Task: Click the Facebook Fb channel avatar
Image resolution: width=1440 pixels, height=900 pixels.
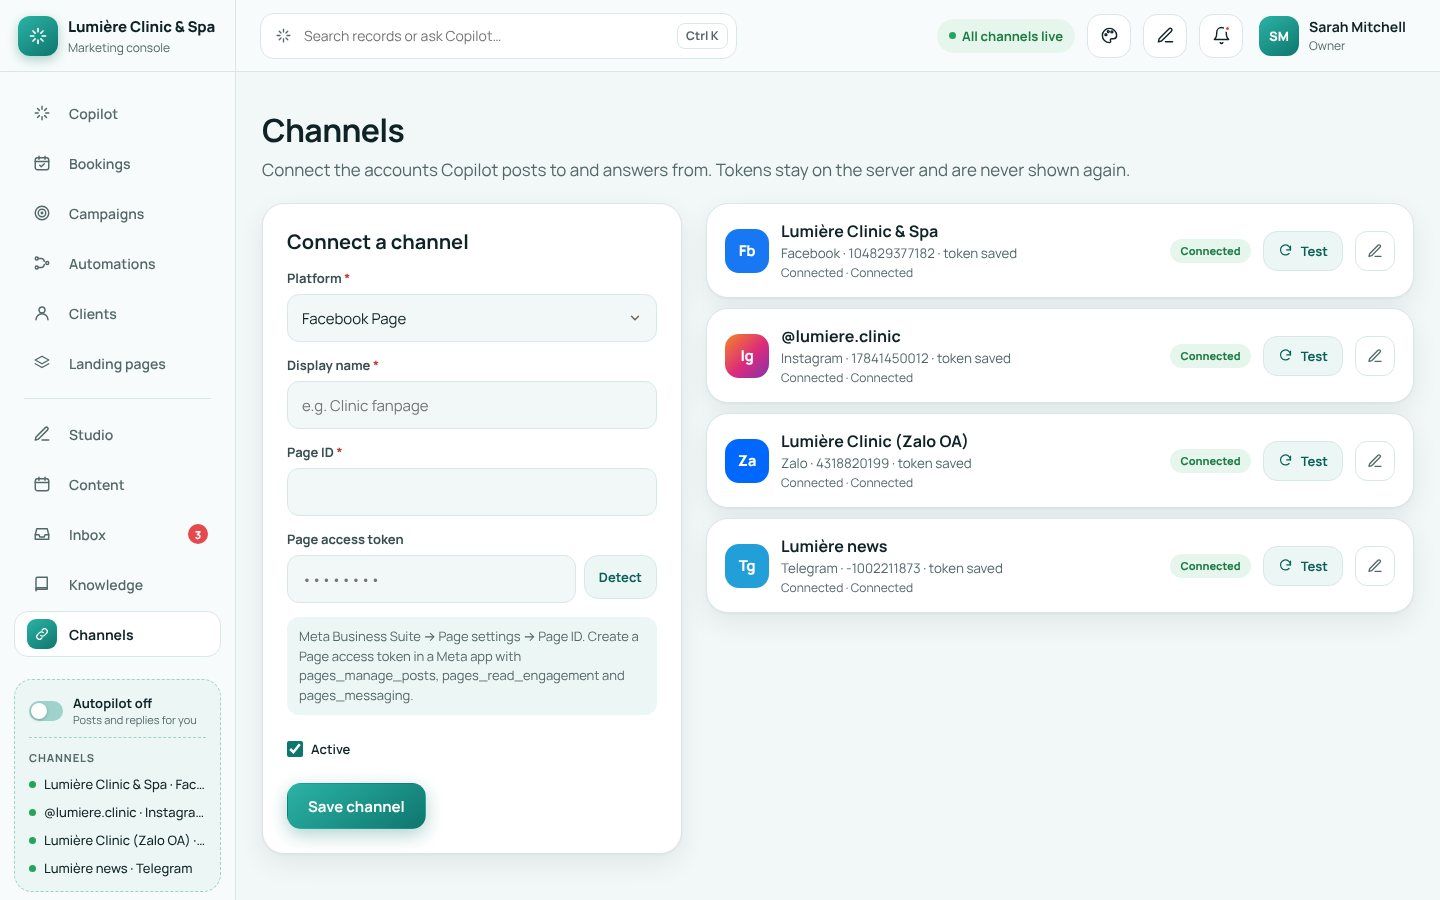Action: [747, 251]
